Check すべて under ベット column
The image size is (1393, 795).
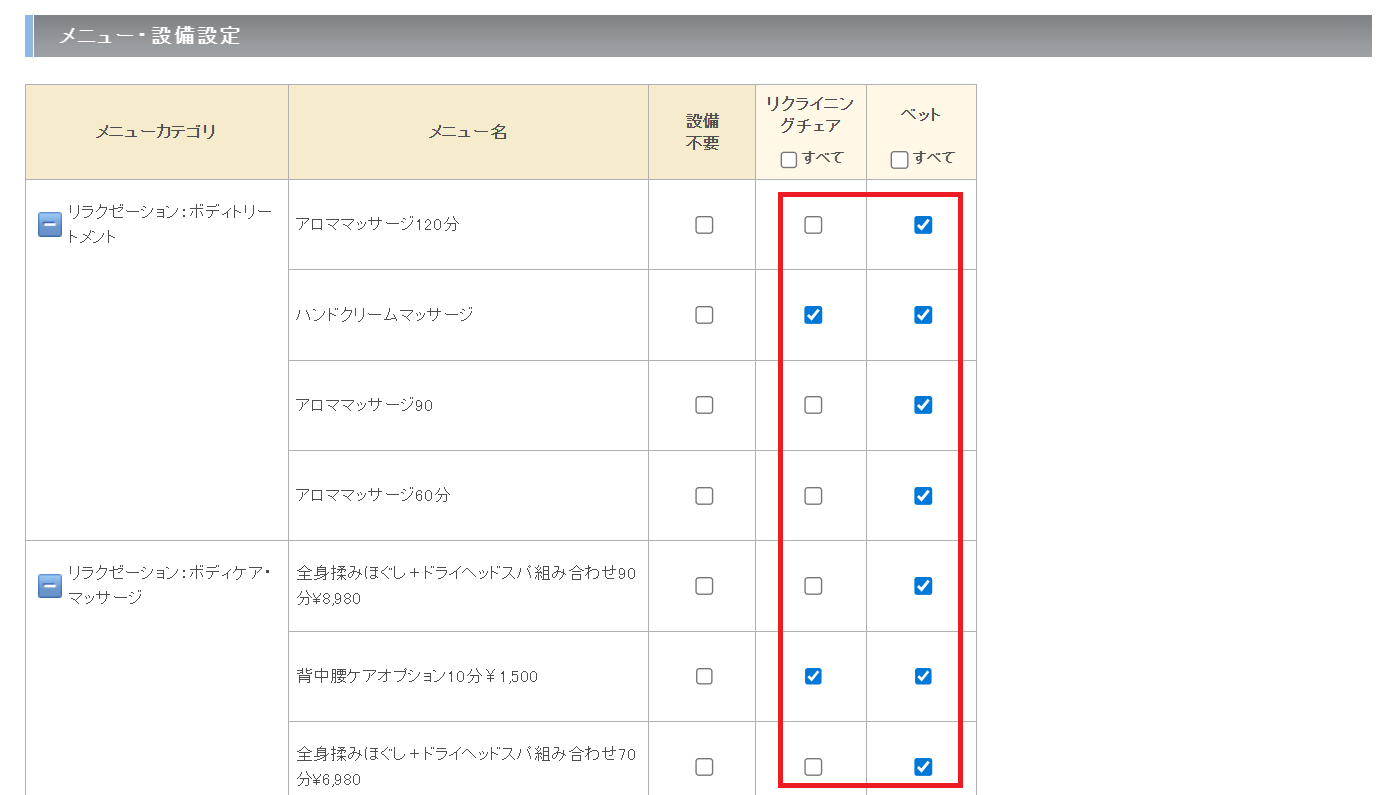click(x=899, y=159)
